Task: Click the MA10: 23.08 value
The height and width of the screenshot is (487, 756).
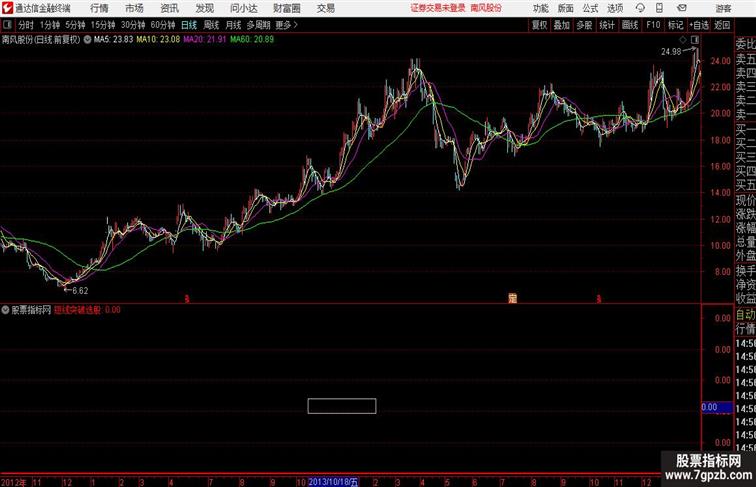Action: coord(158,40)
